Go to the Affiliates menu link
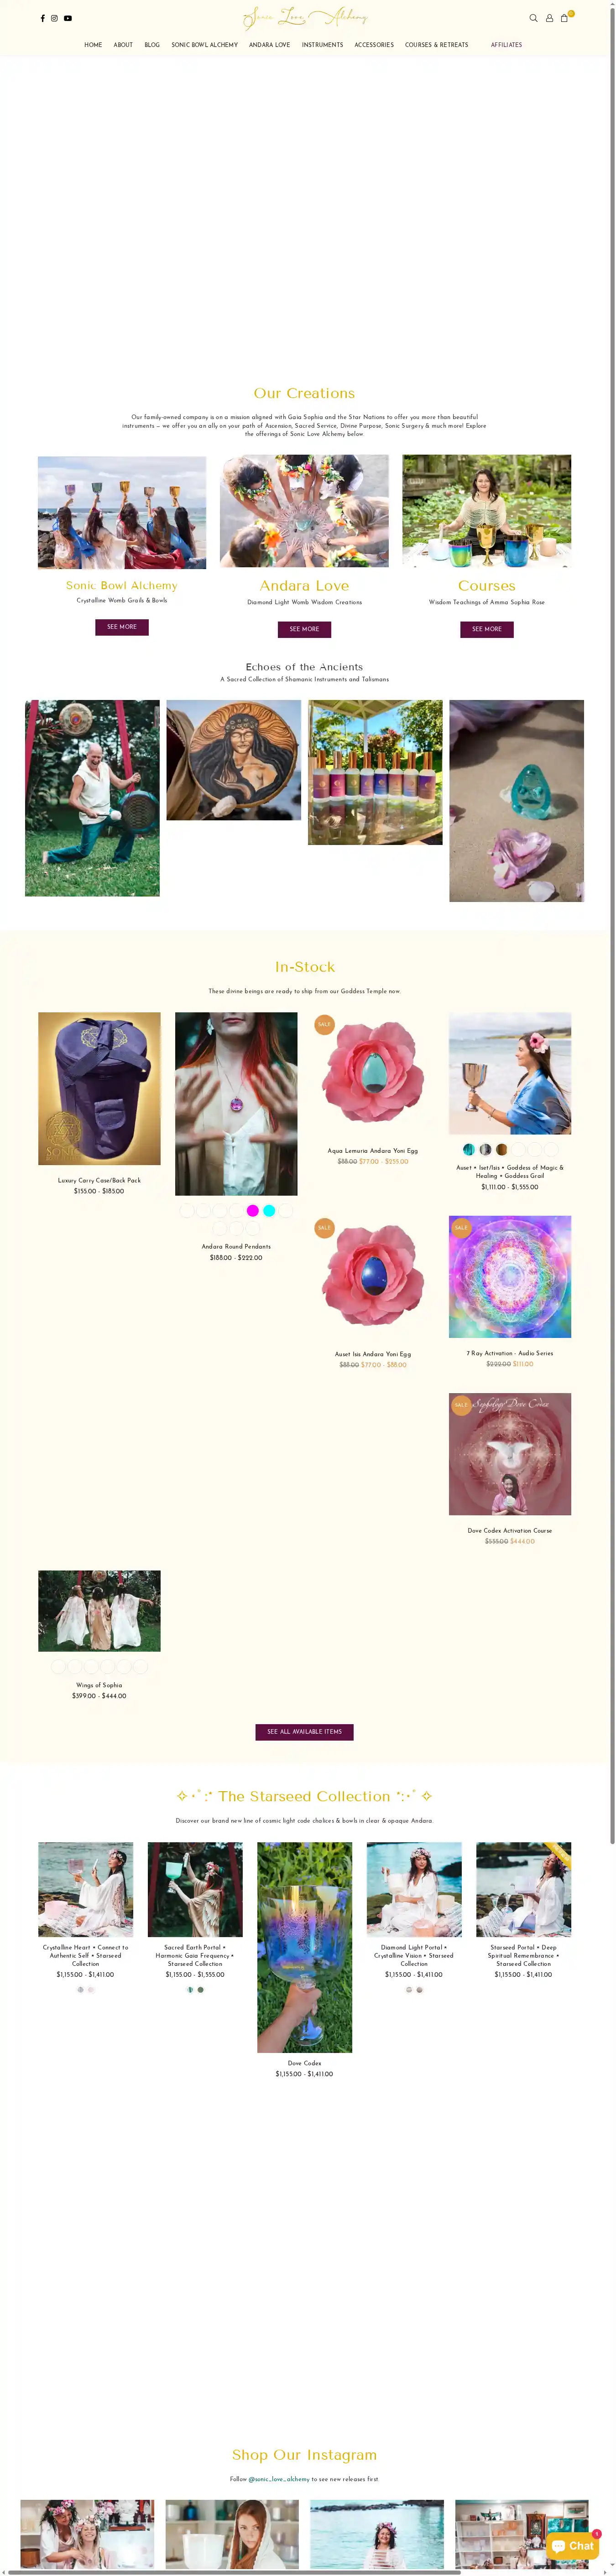This screenshot has width=616, height=2576. pos(506,45)
